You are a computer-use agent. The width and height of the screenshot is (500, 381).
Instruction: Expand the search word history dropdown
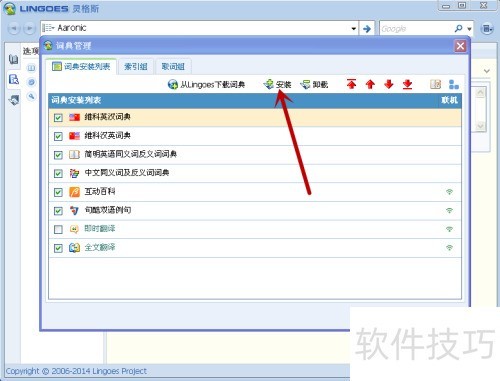pos(354,29)
